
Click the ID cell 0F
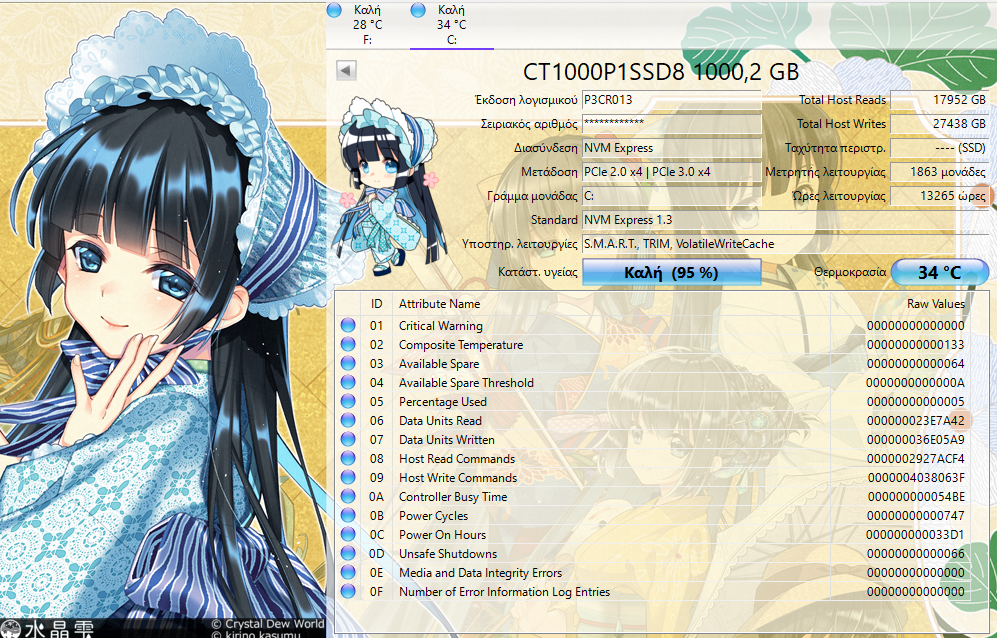click(376, 592)
